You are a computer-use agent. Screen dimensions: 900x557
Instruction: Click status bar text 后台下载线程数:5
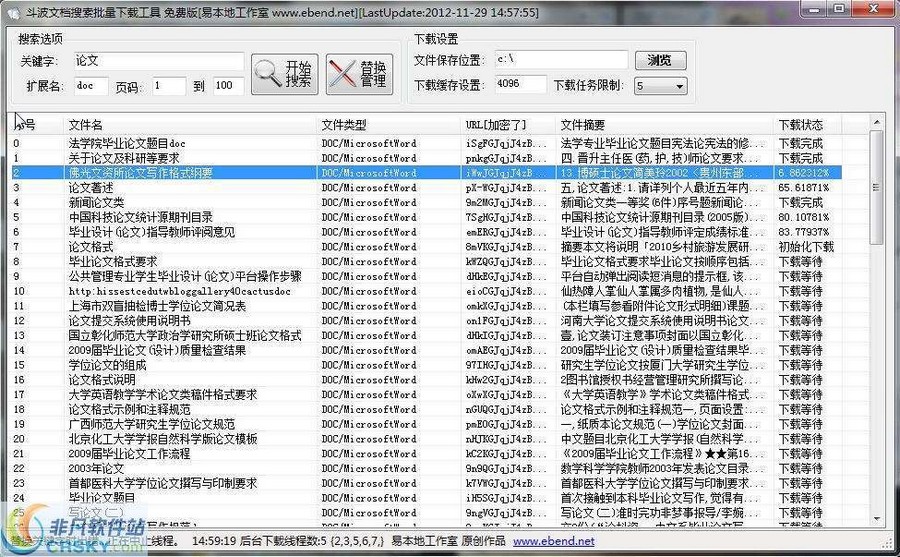(x=284, y=541)
